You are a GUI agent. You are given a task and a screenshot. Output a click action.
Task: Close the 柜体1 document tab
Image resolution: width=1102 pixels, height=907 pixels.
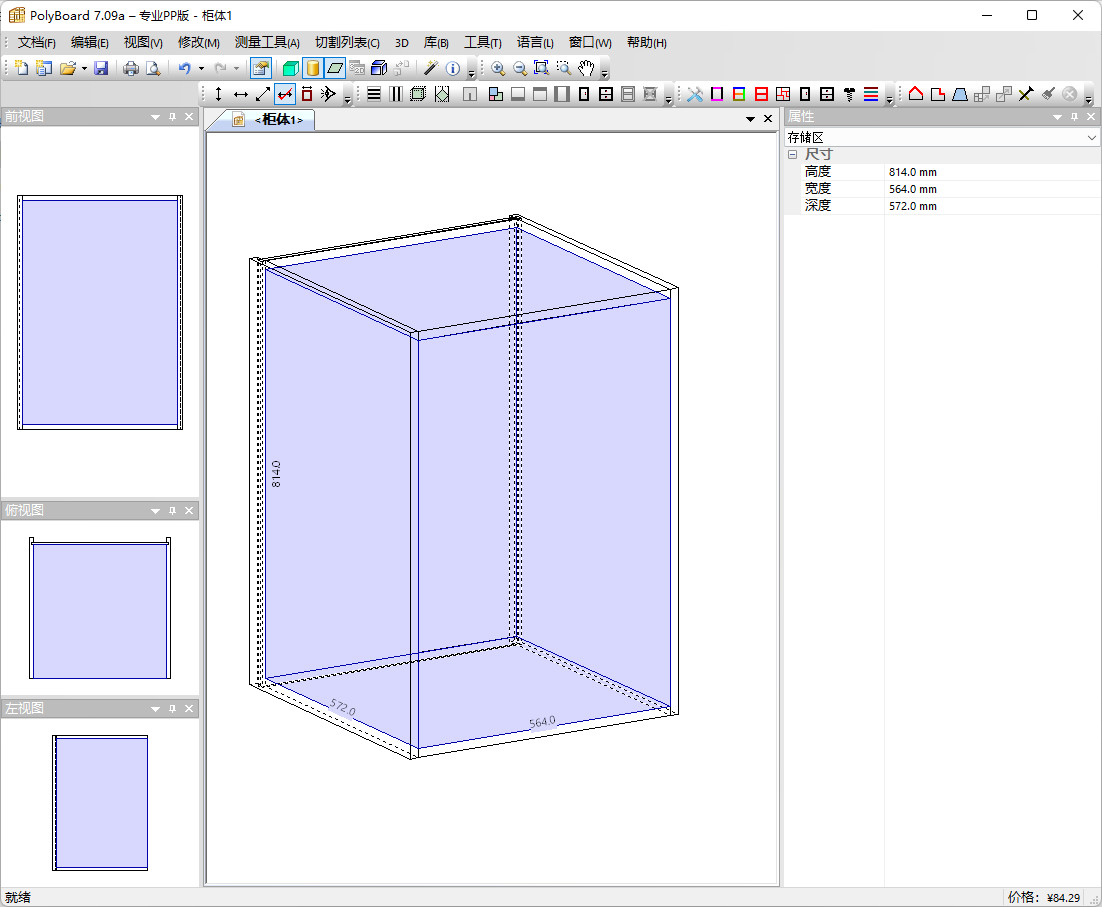768,119
